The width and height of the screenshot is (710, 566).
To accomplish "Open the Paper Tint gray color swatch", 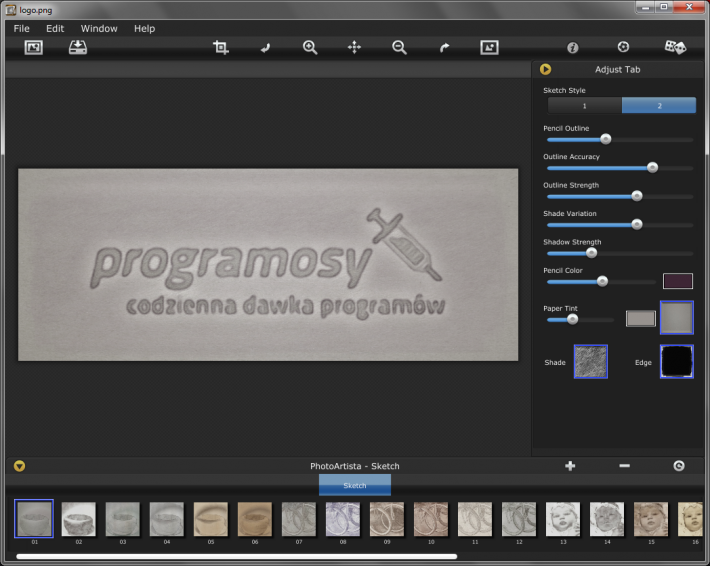I will (x=641, y=318).
